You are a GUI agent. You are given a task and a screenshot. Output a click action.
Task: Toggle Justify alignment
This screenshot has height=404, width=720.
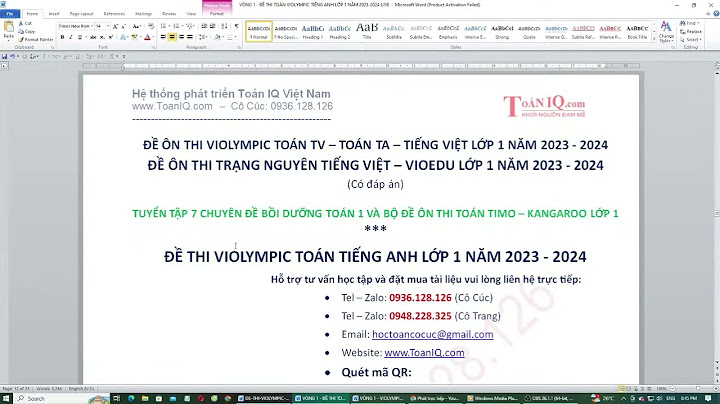click(190, 37)
